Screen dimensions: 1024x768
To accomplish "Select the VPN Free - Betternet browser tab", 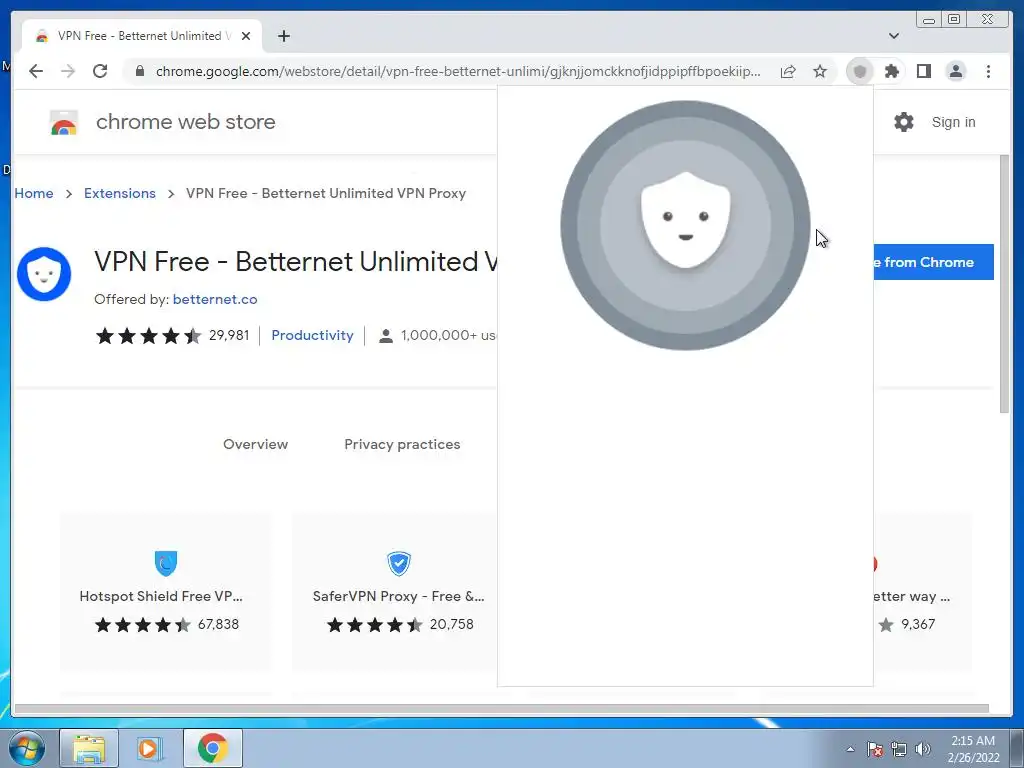I will [x=142, y=36].
